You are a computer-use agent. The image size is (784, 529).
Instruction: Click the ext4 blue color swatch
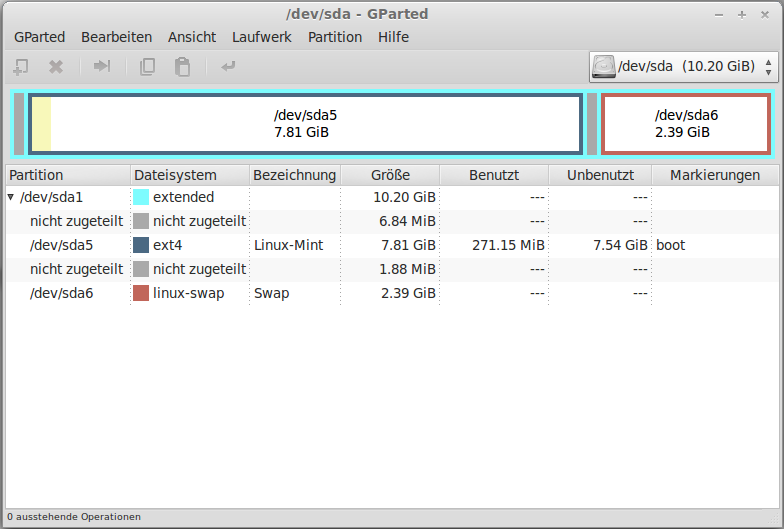pyautogui.click(x=141, y=245)
